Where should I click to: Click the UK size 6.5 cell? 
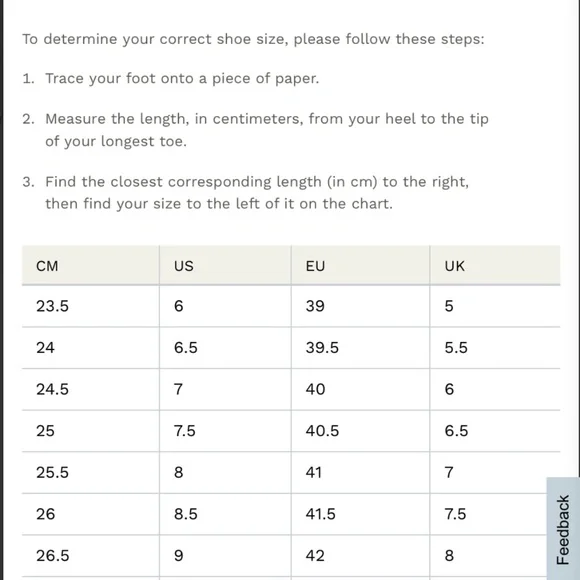pos(495,431)
